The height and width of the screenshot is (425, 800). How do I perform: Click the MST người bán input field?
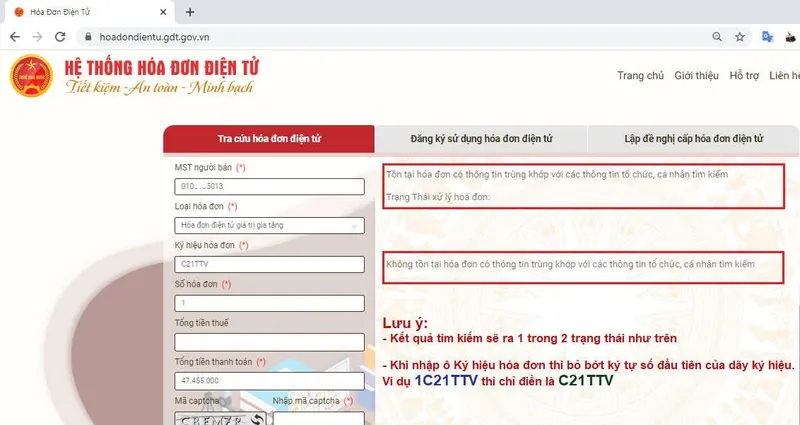(269, 186)
